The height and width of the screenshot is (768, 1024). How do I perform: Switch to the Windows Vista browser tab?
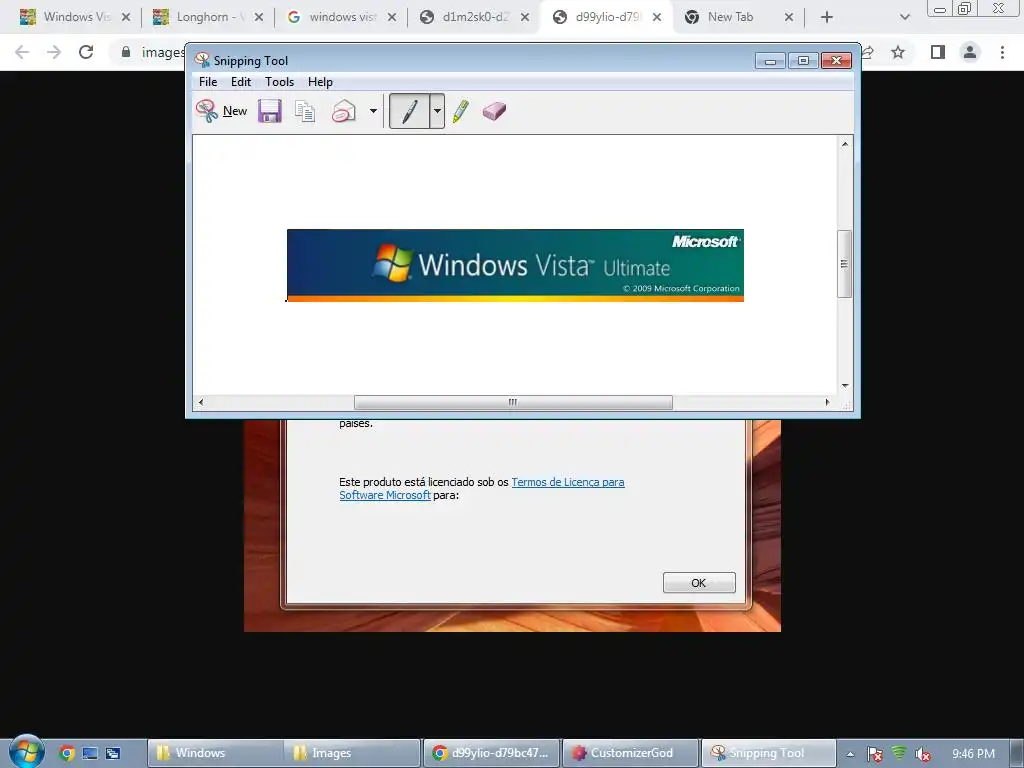(x=73, y=17)
